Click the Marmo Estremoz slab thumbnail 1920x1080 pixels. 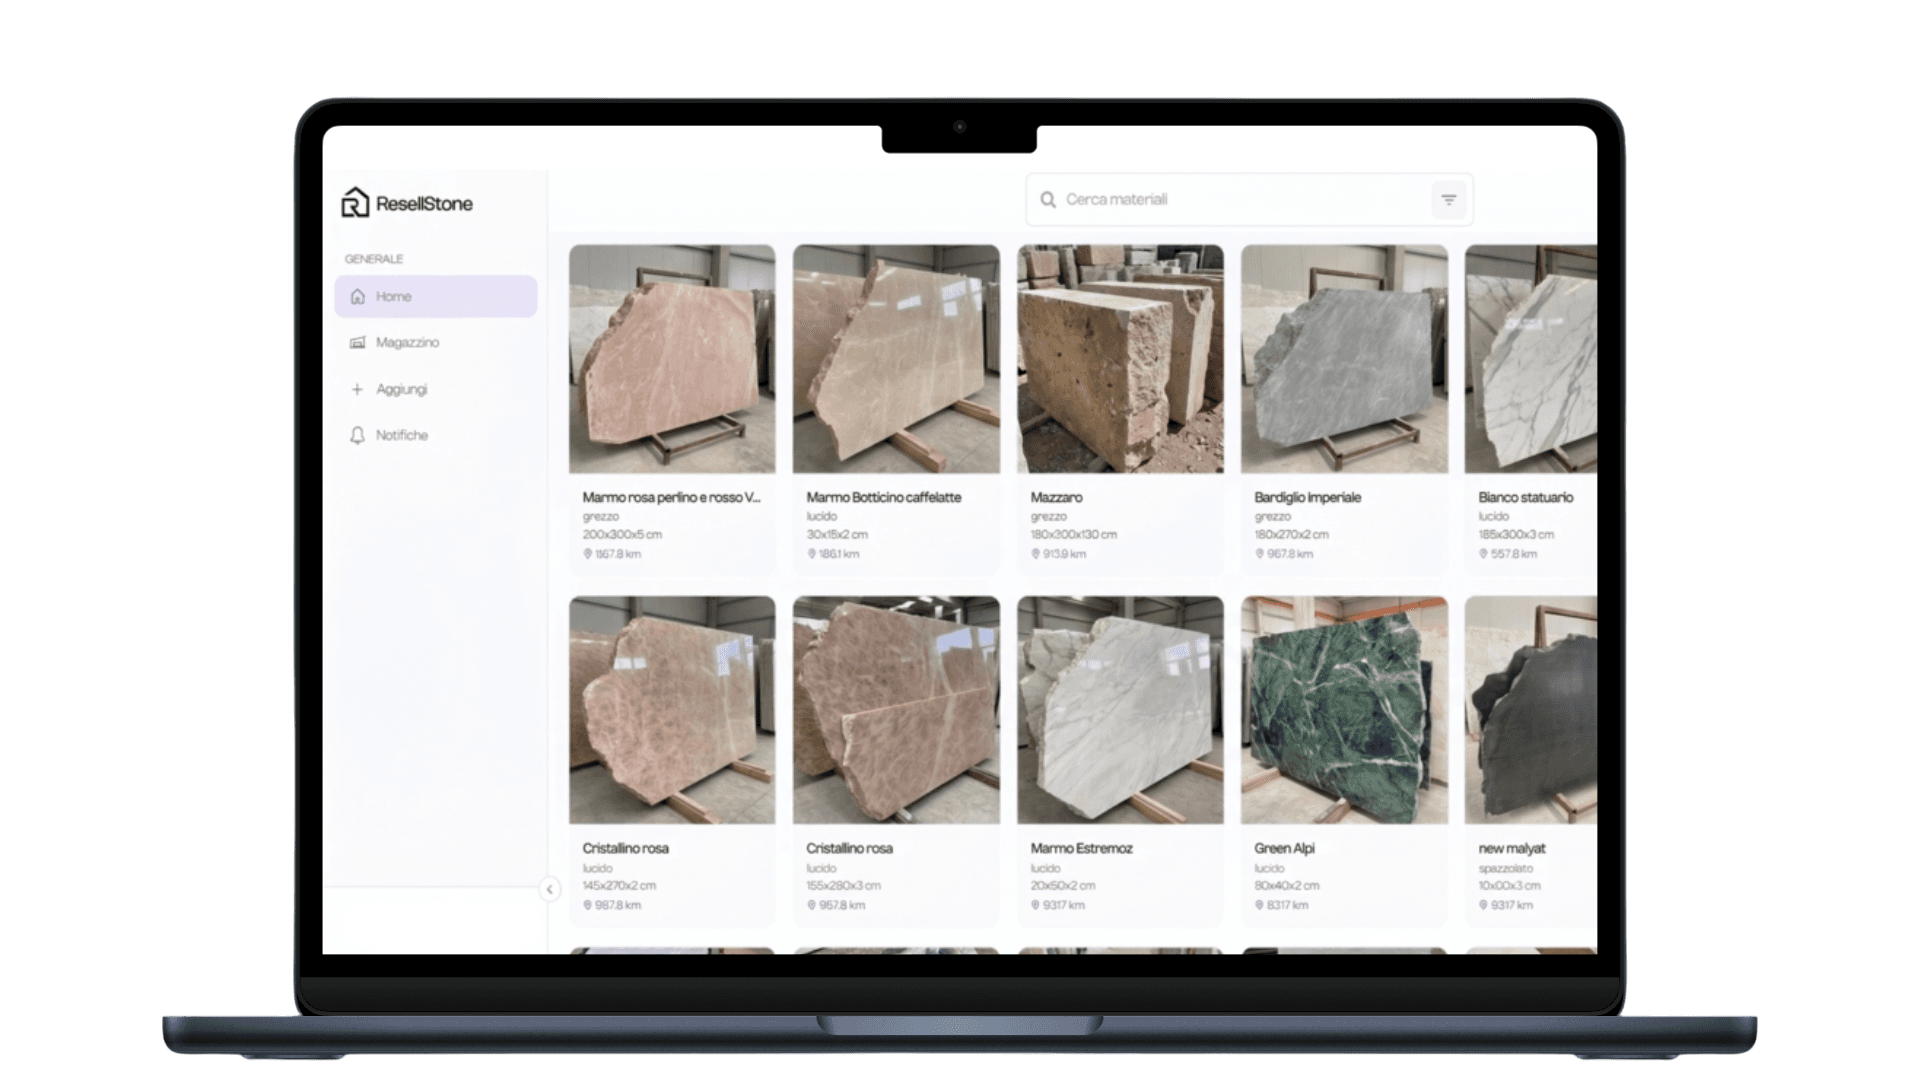tap(1120, 710)
